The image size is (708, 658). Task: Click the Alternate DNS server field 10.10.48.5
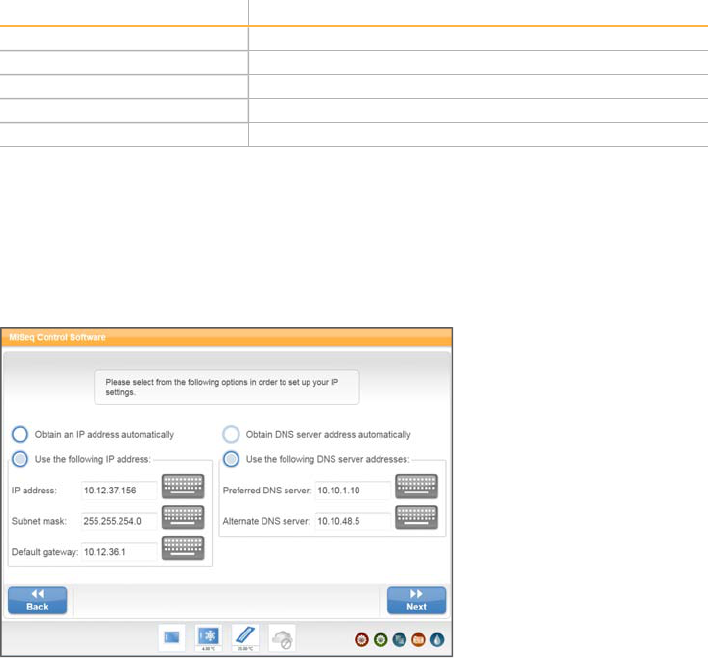tap(353, 521)
